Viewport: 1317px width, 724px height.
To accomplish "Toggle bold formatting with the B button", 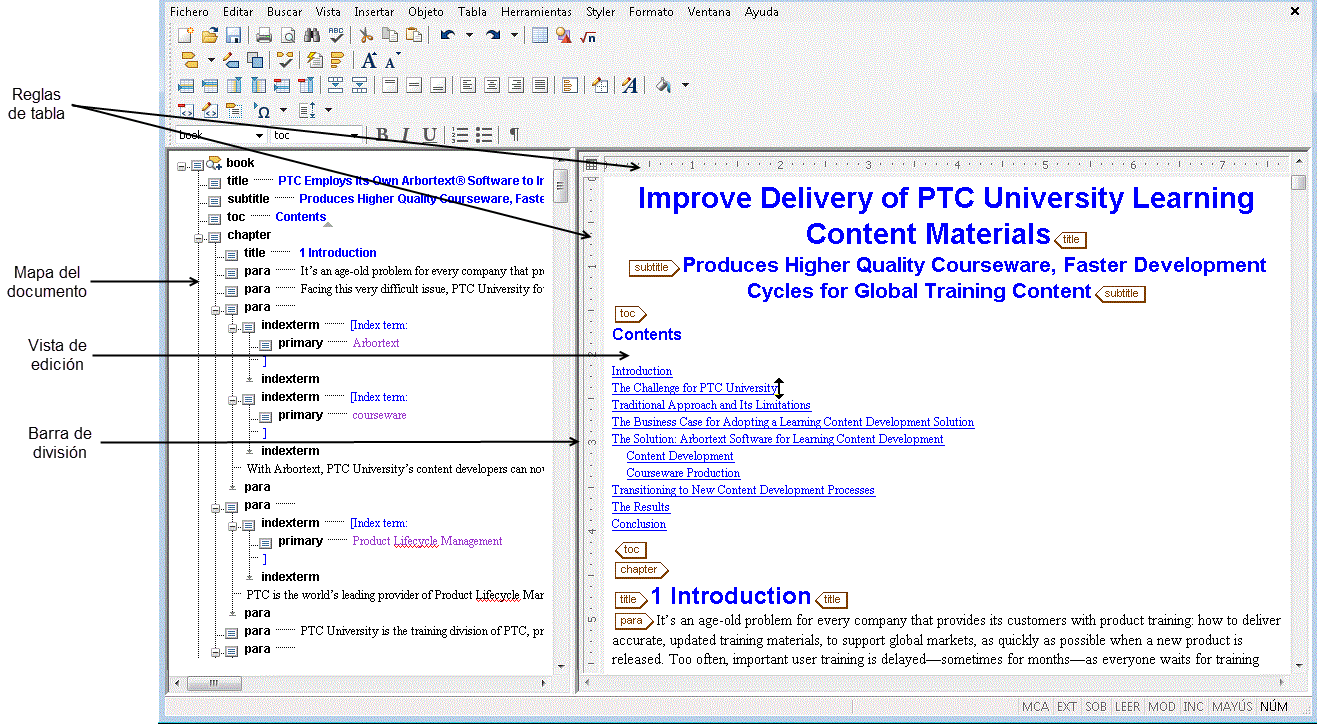I will pyautogui.click(x=382, y=135).
